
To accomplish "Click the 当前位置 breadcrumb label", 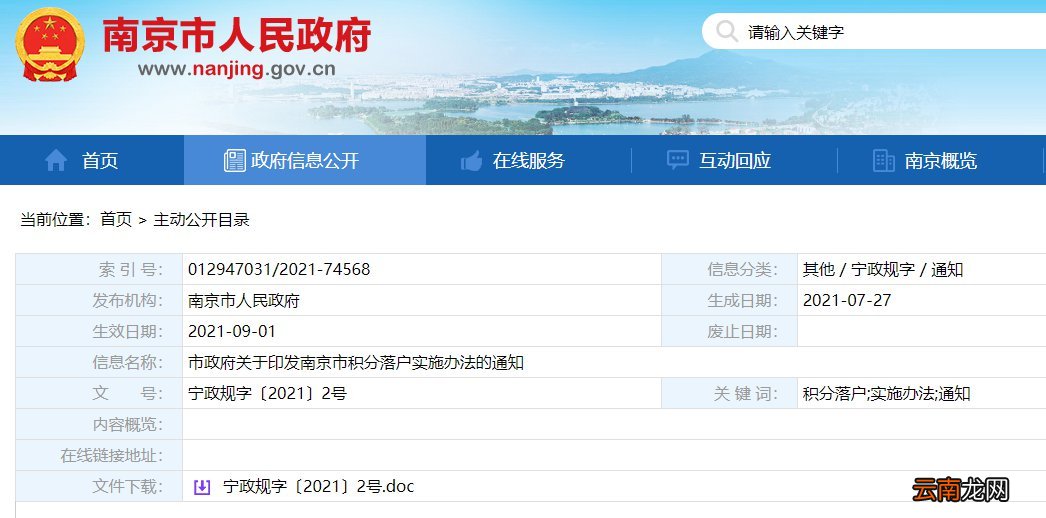I will 55,219.
